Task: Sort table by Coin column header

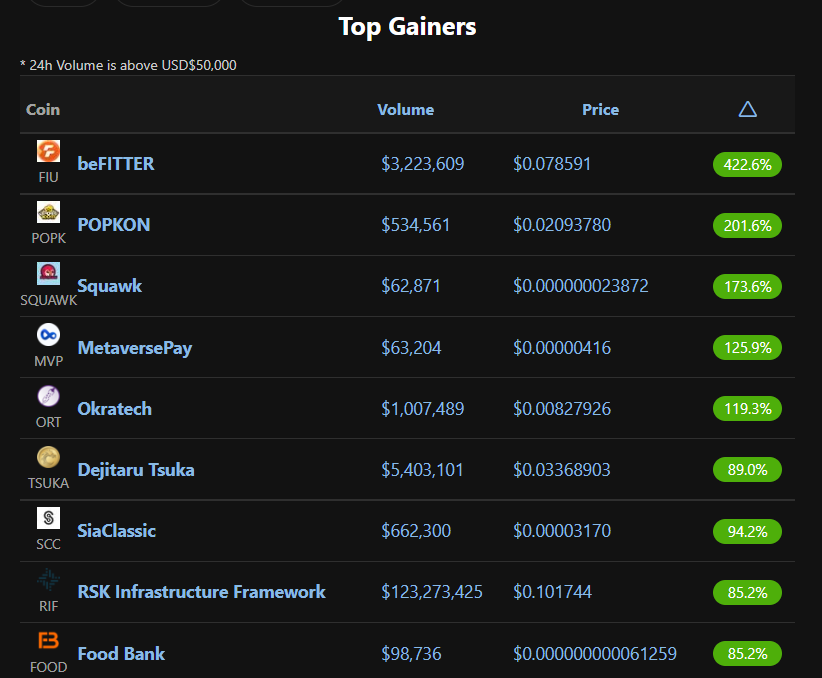Action: click(x=43, y=110)
